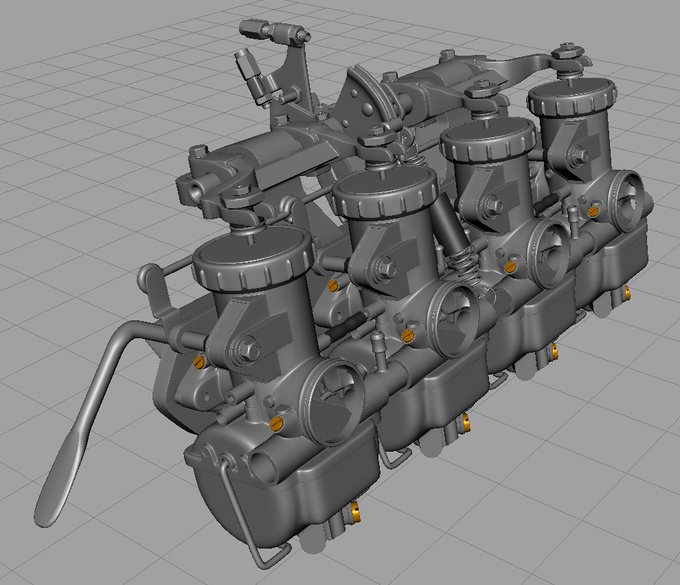Select the farthest carburetor's ribbed top cap
Viewport: 680px width, 585px height.
pyautogui.click(x=573, y=96)
